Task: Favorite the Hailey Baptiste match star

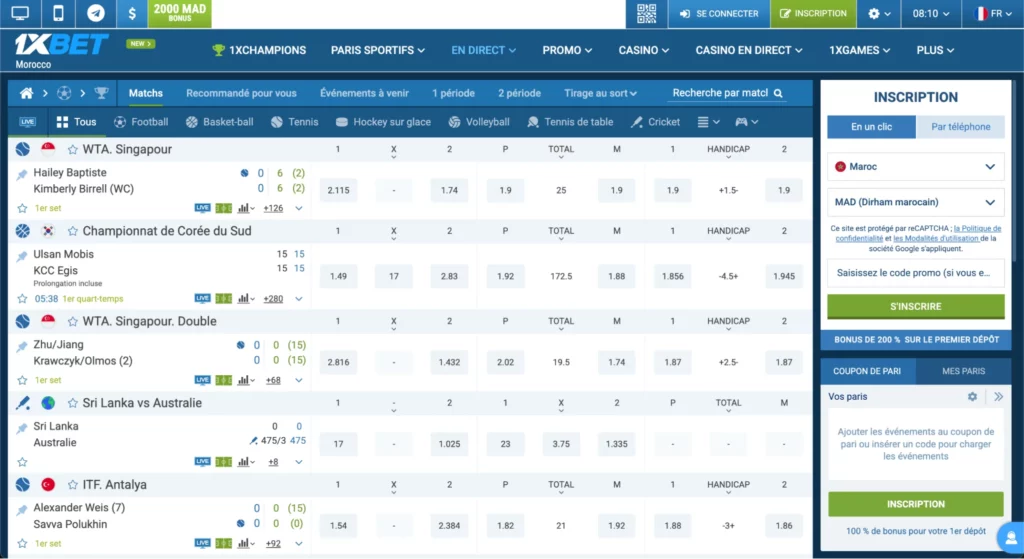Action: pos(22,208)
